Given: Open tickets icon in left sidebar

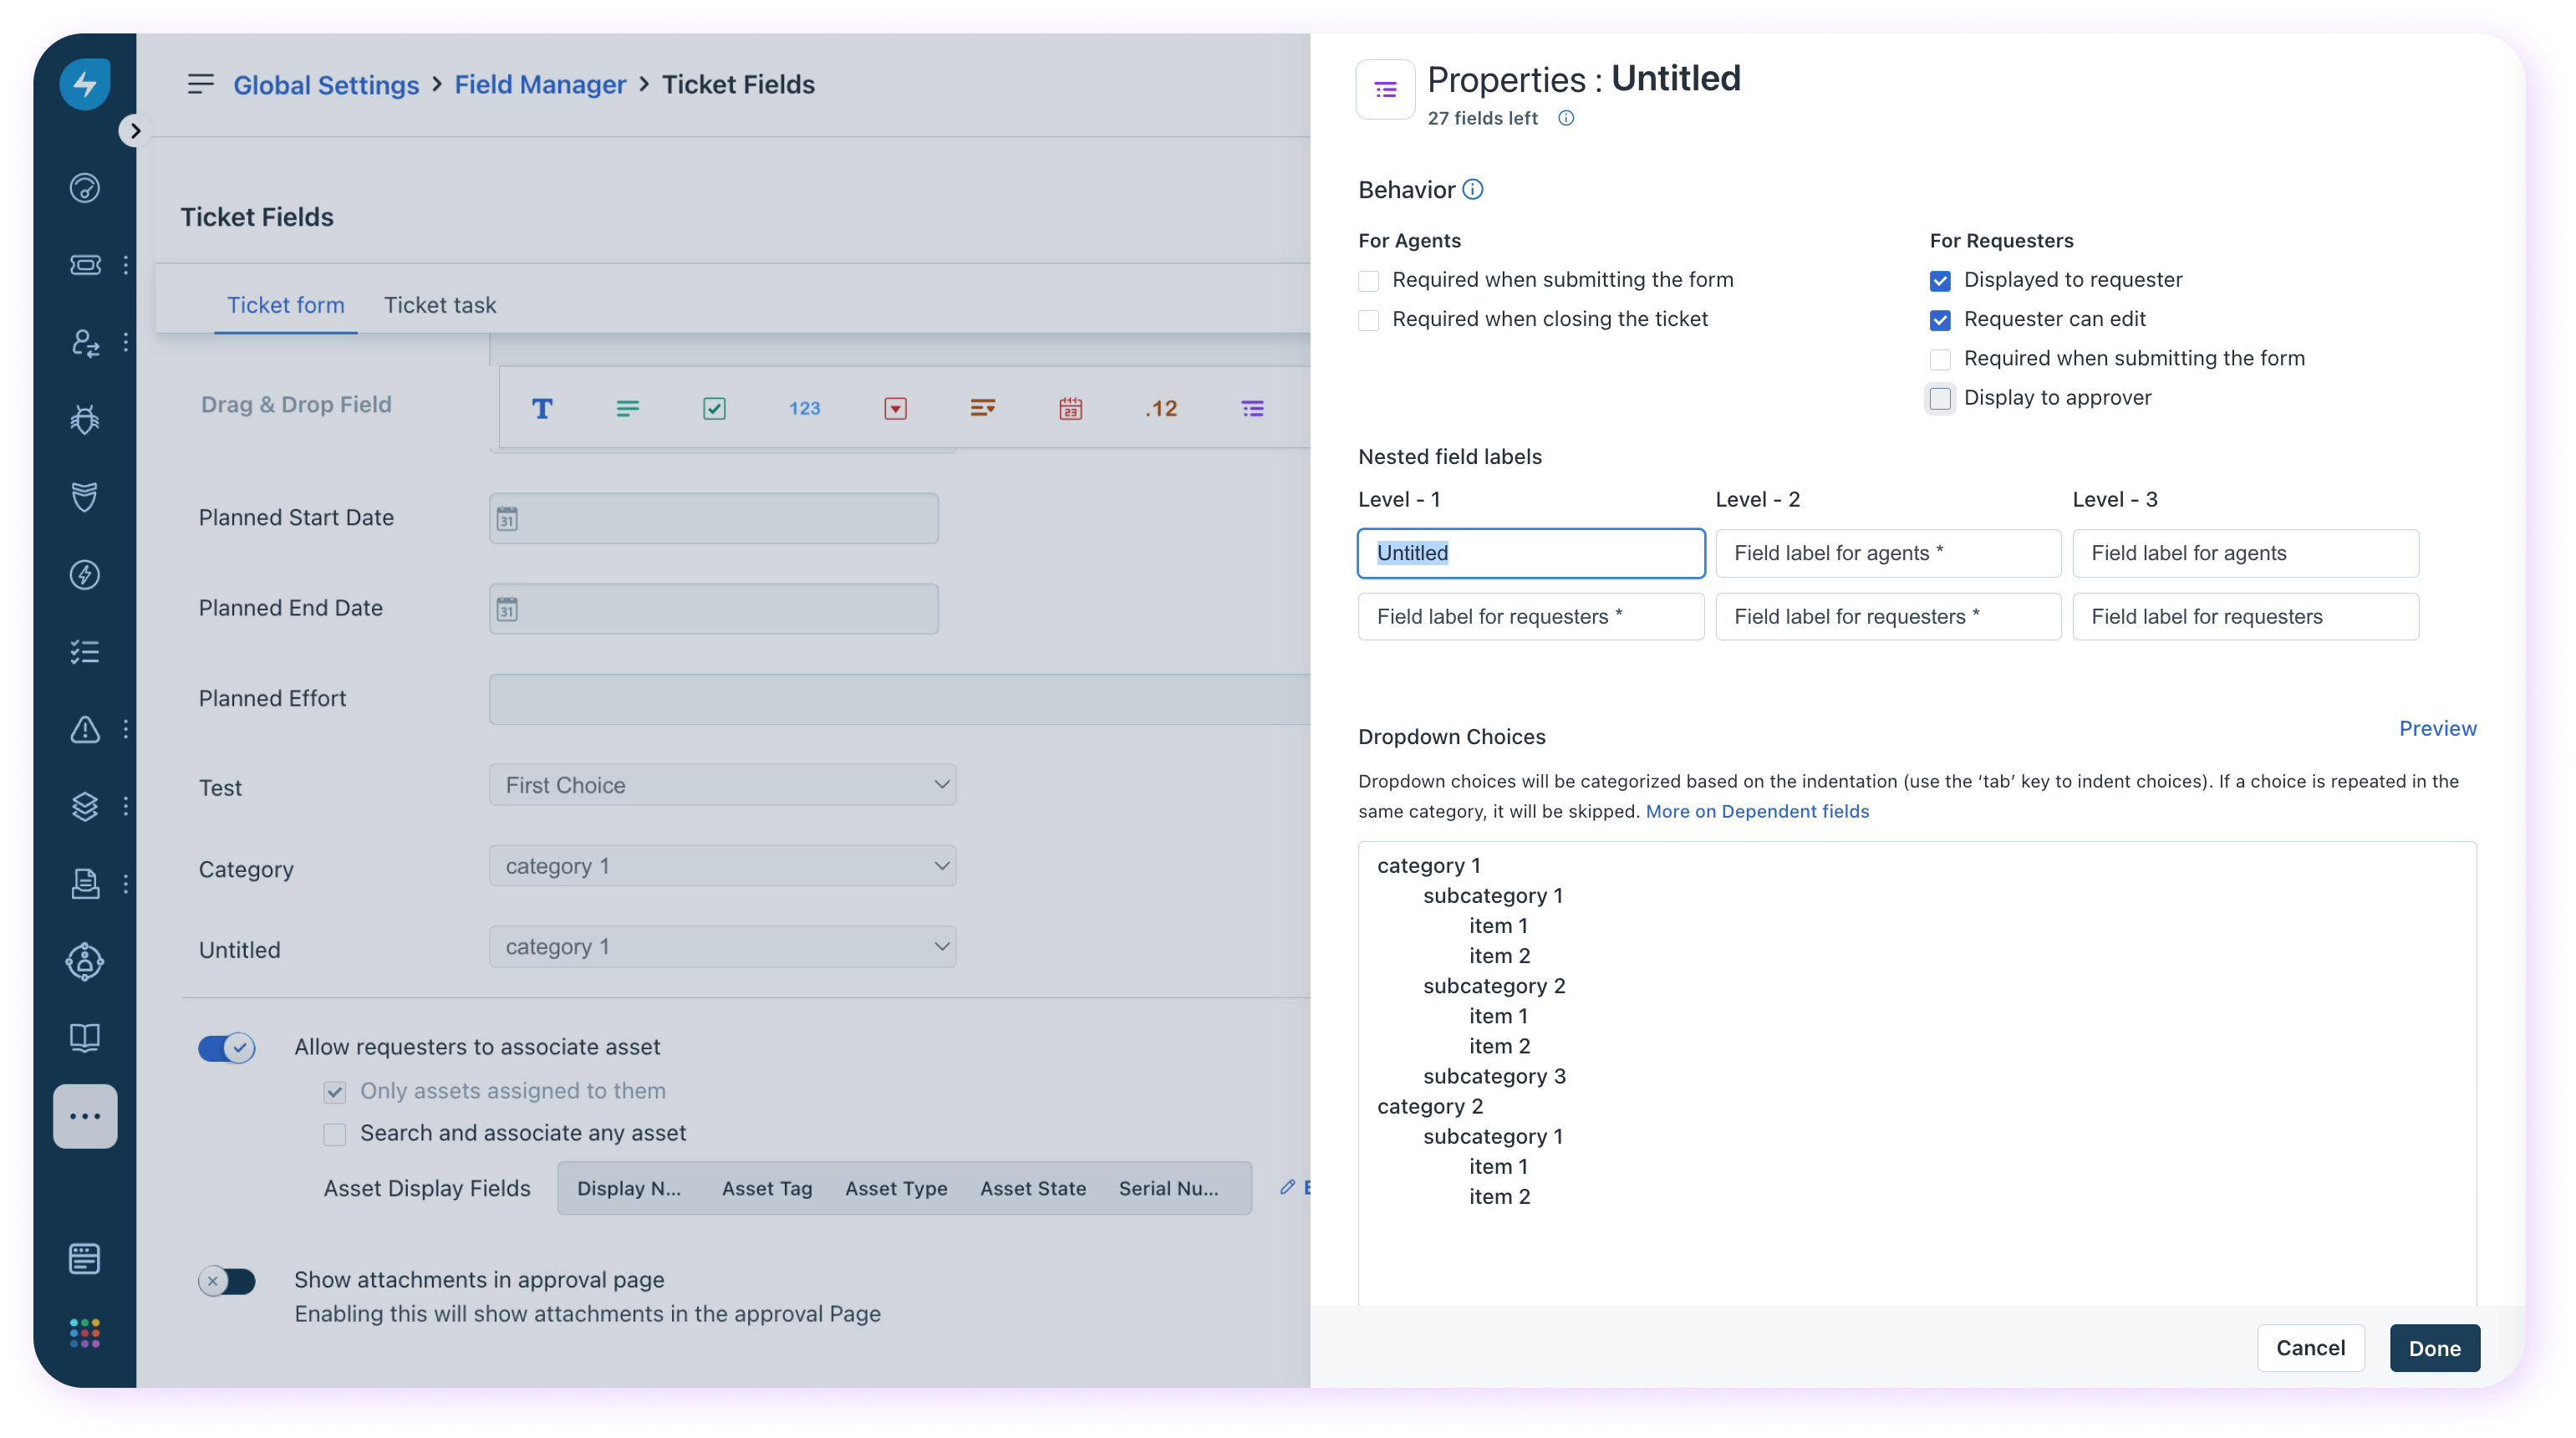Looking at the screenshot, I should click(x=85, y=265).
